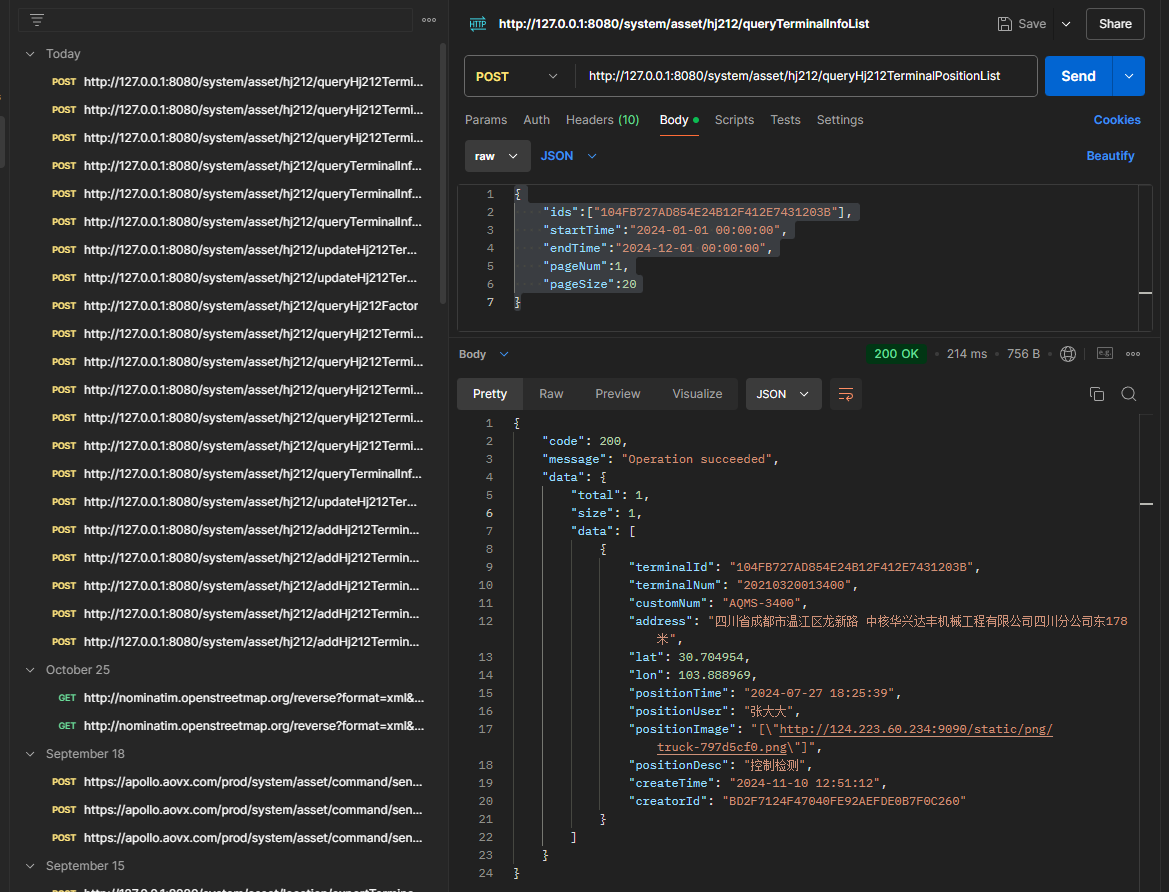Viewport: 1169px width, 892px height.
Task: Open the POST method dropdown
Action: coord(517,76)
